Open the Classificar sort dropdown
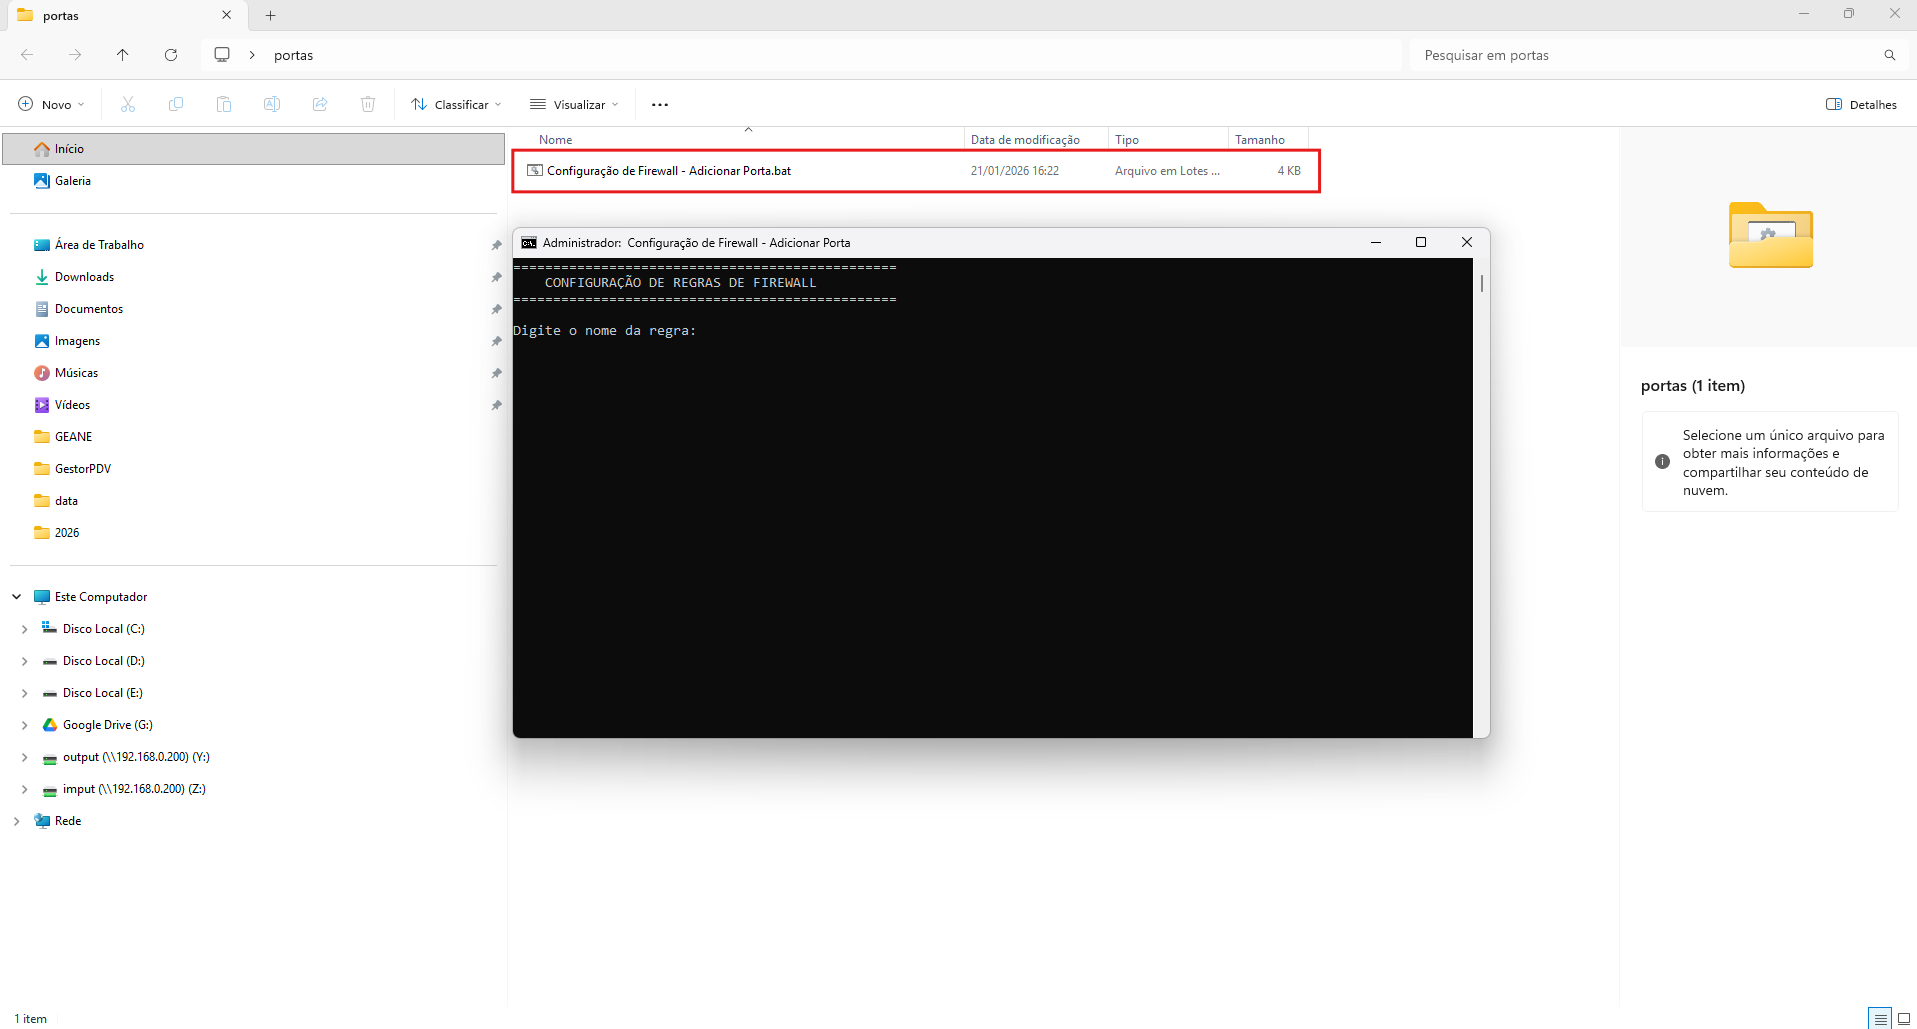This screenshot has height=1029, width=1917. 457,104
